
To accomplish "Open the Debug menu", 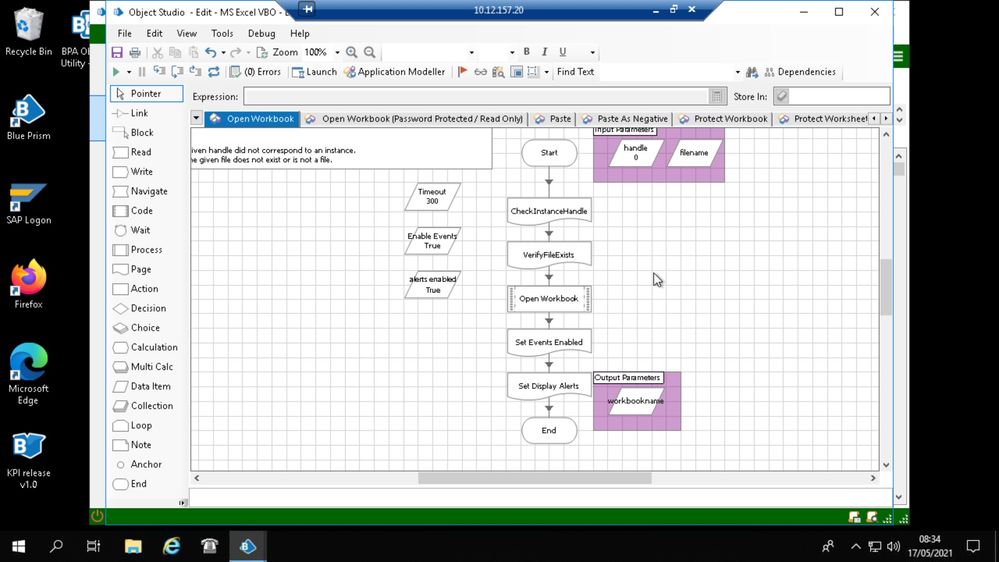I will click(x=261, y=33).
